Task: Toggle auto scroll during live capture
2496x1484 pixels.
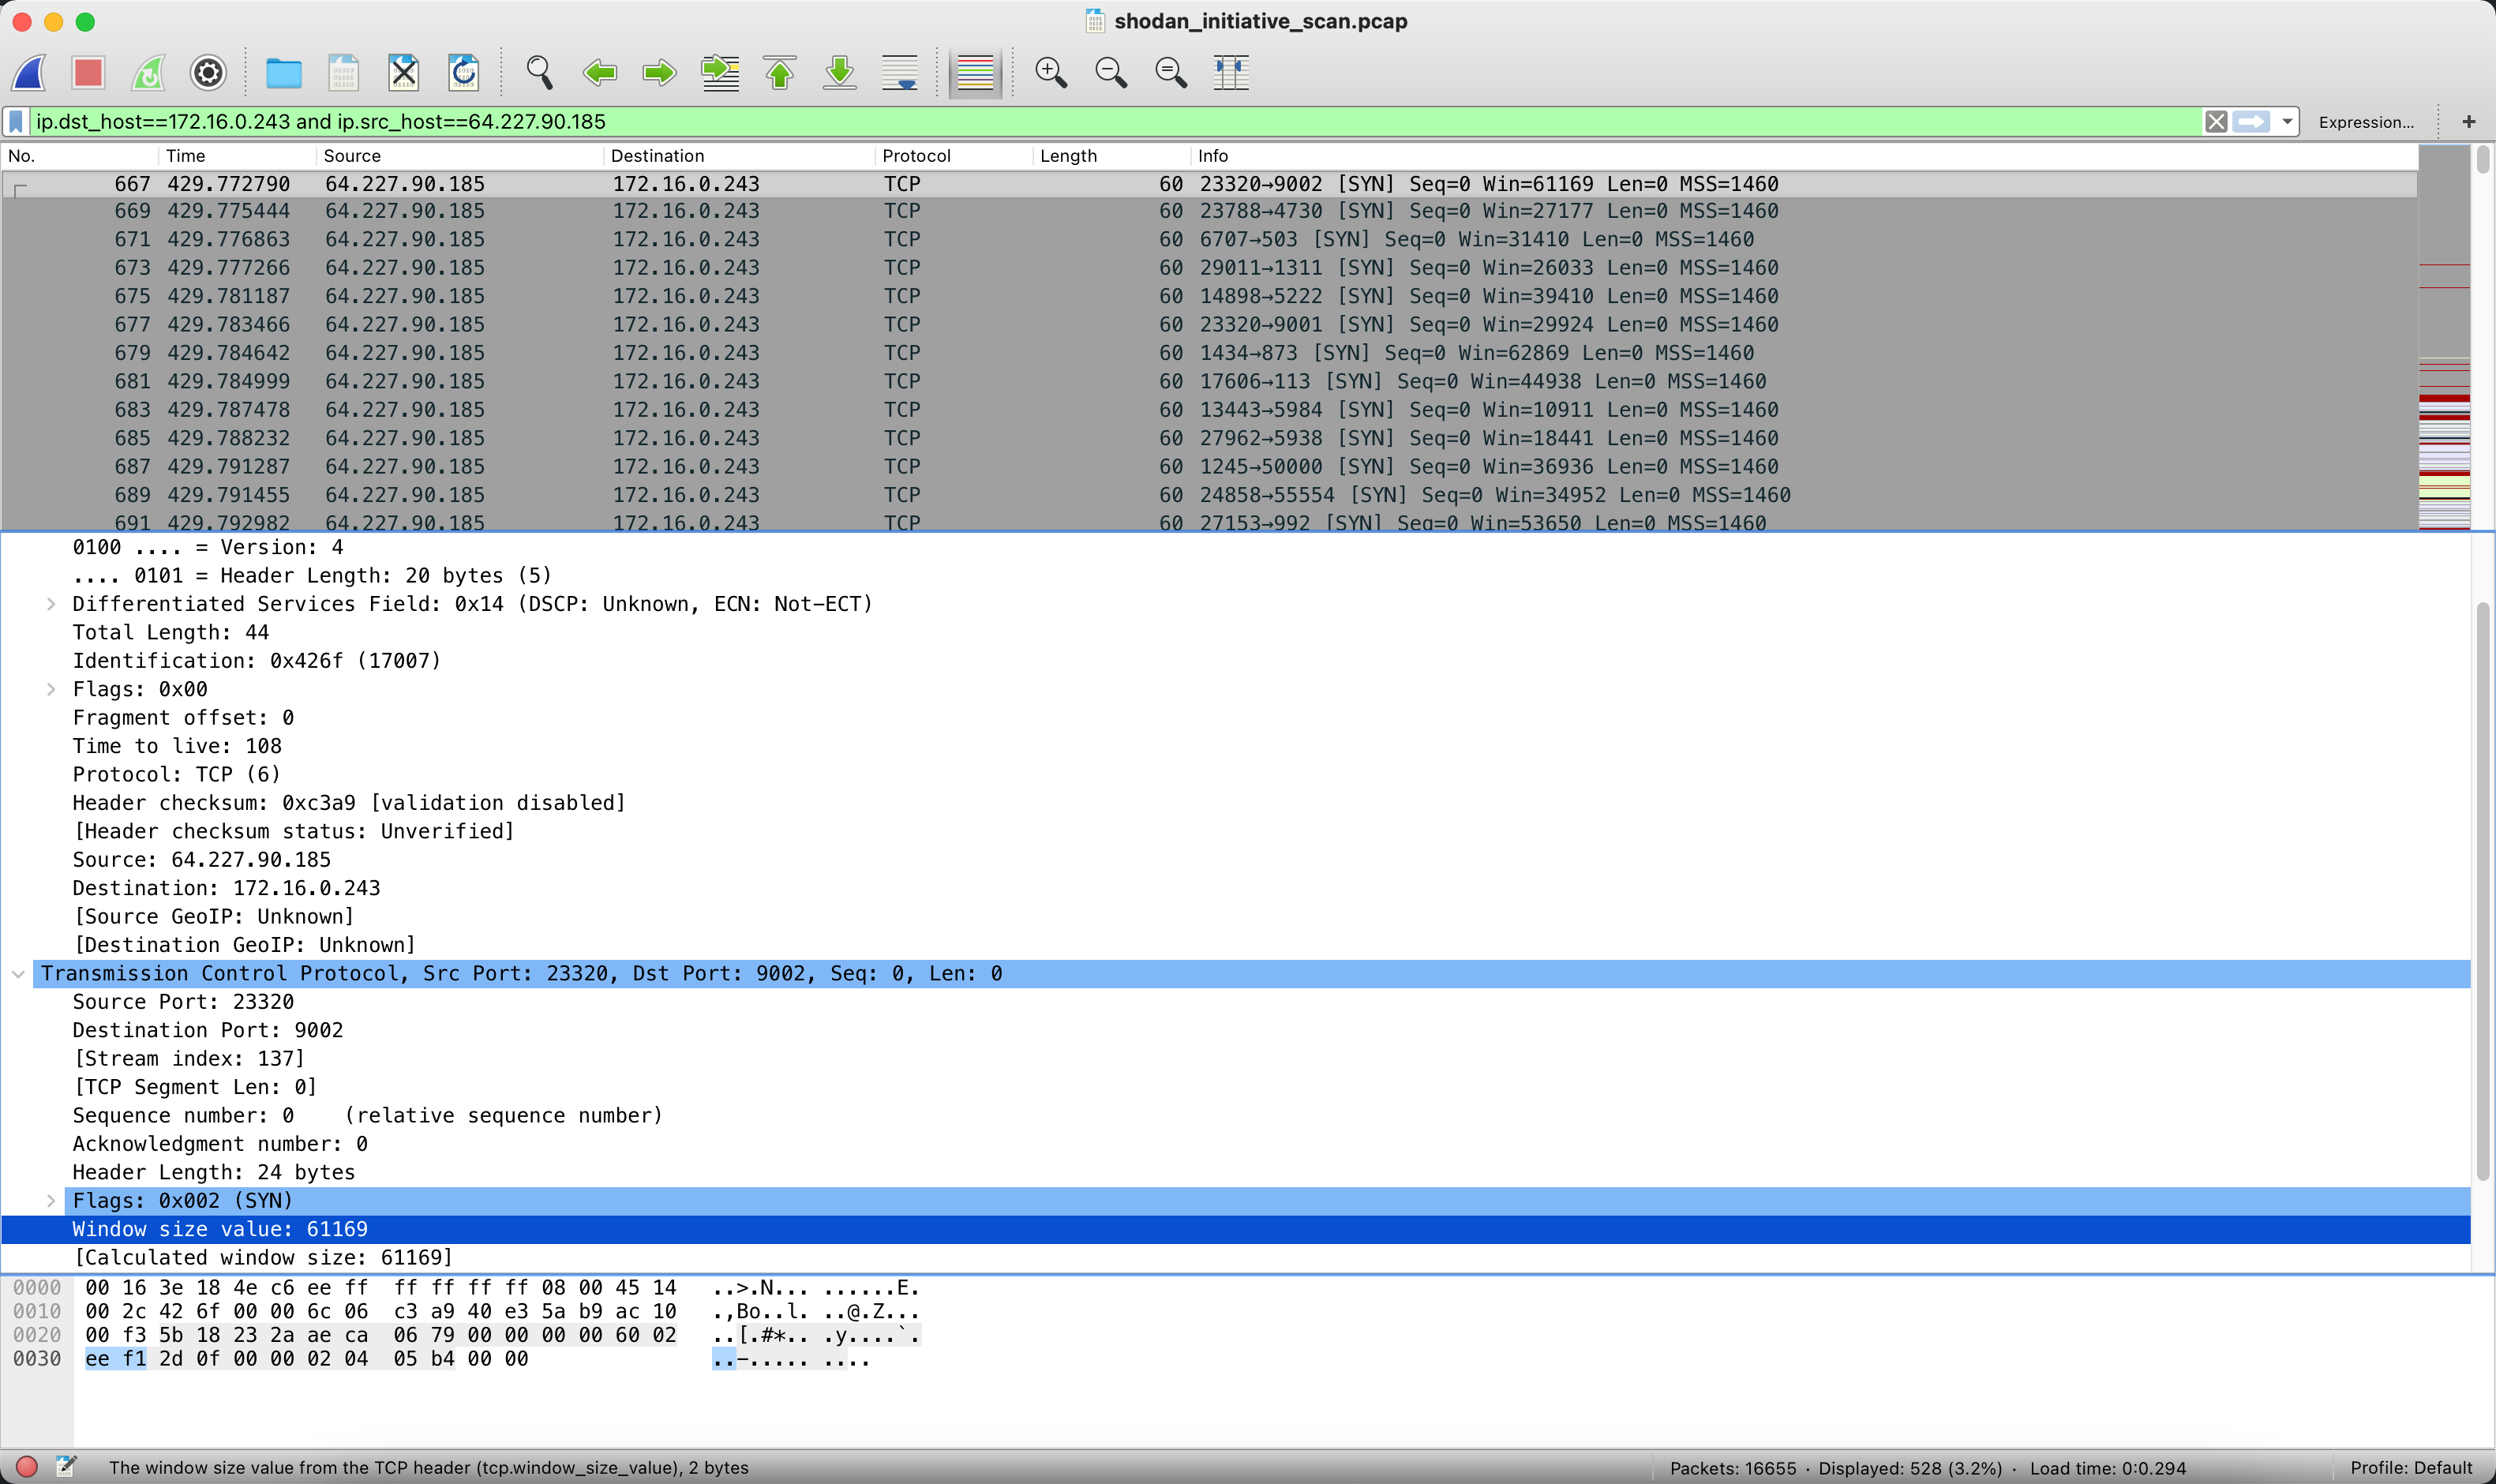Action: [900, 72]
